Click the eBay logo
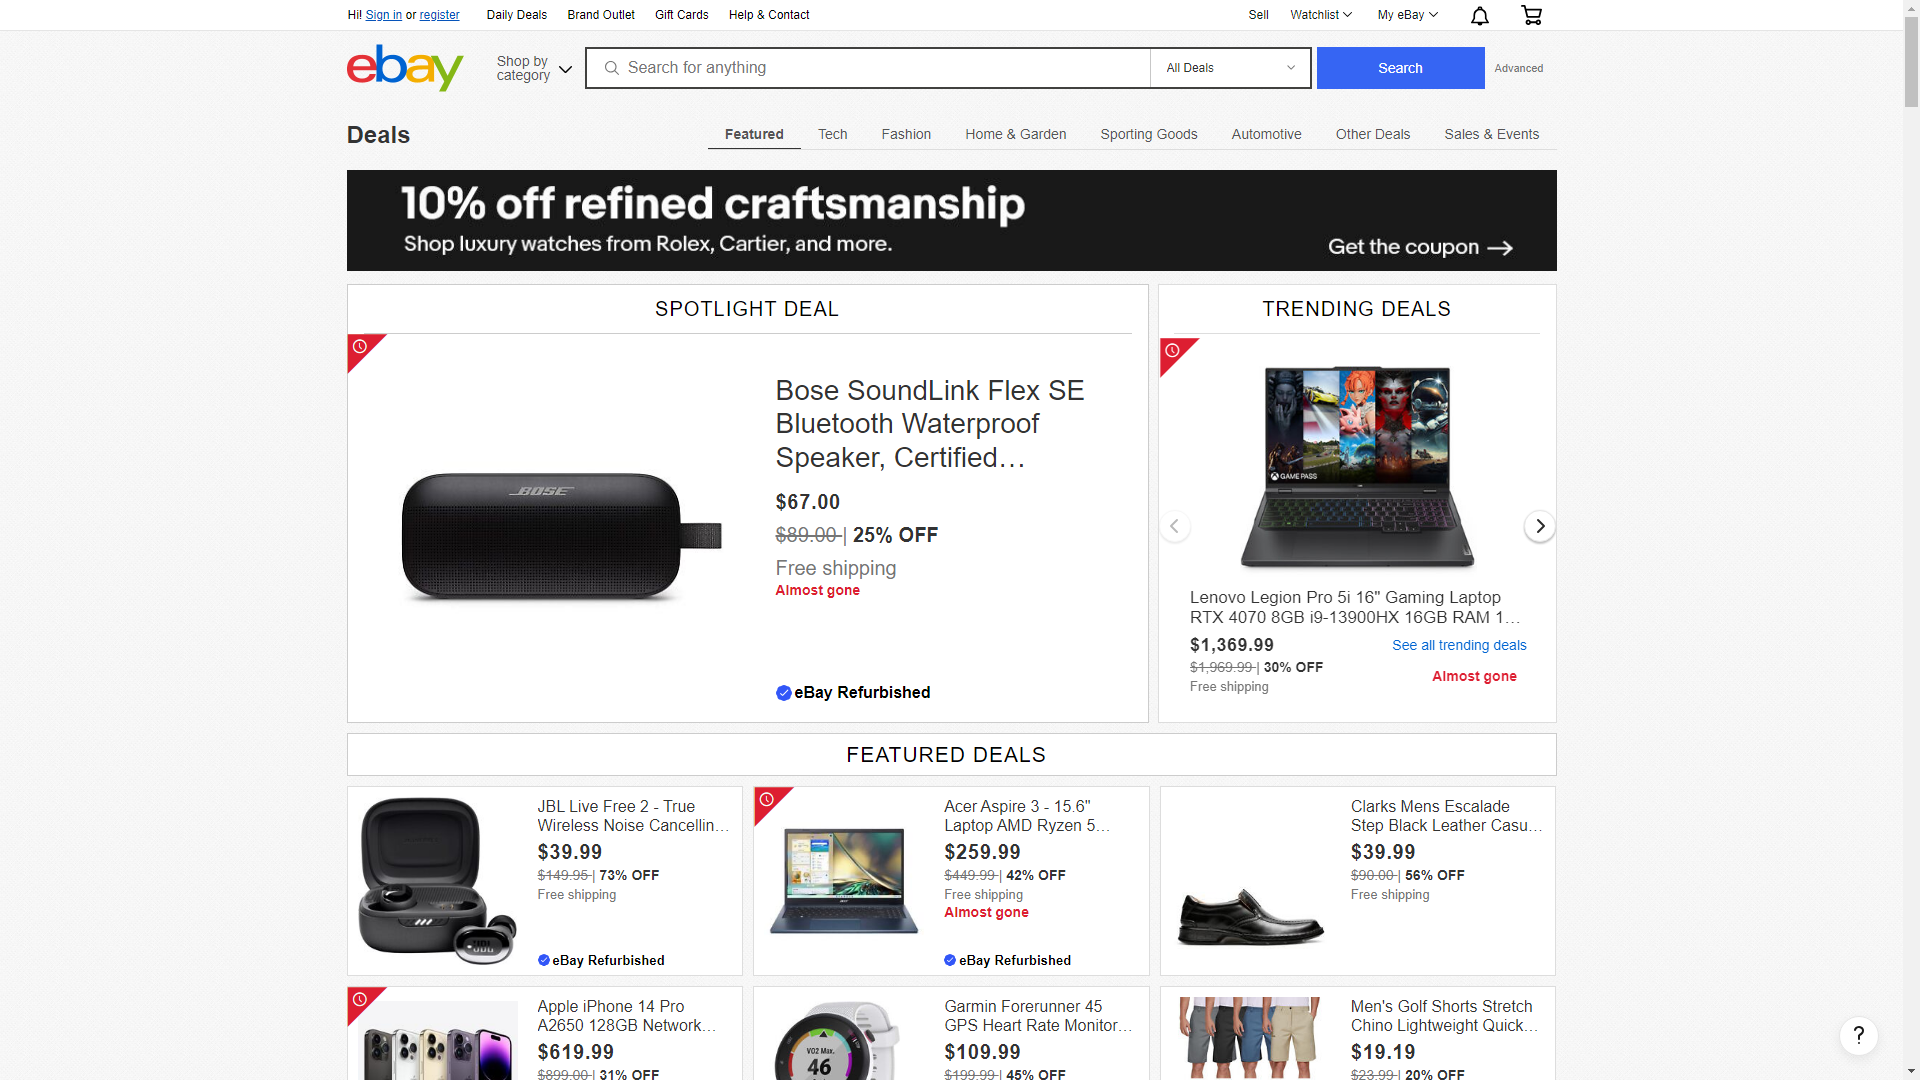Viewport: 1920px width, 1080px height. coord(404,67)
